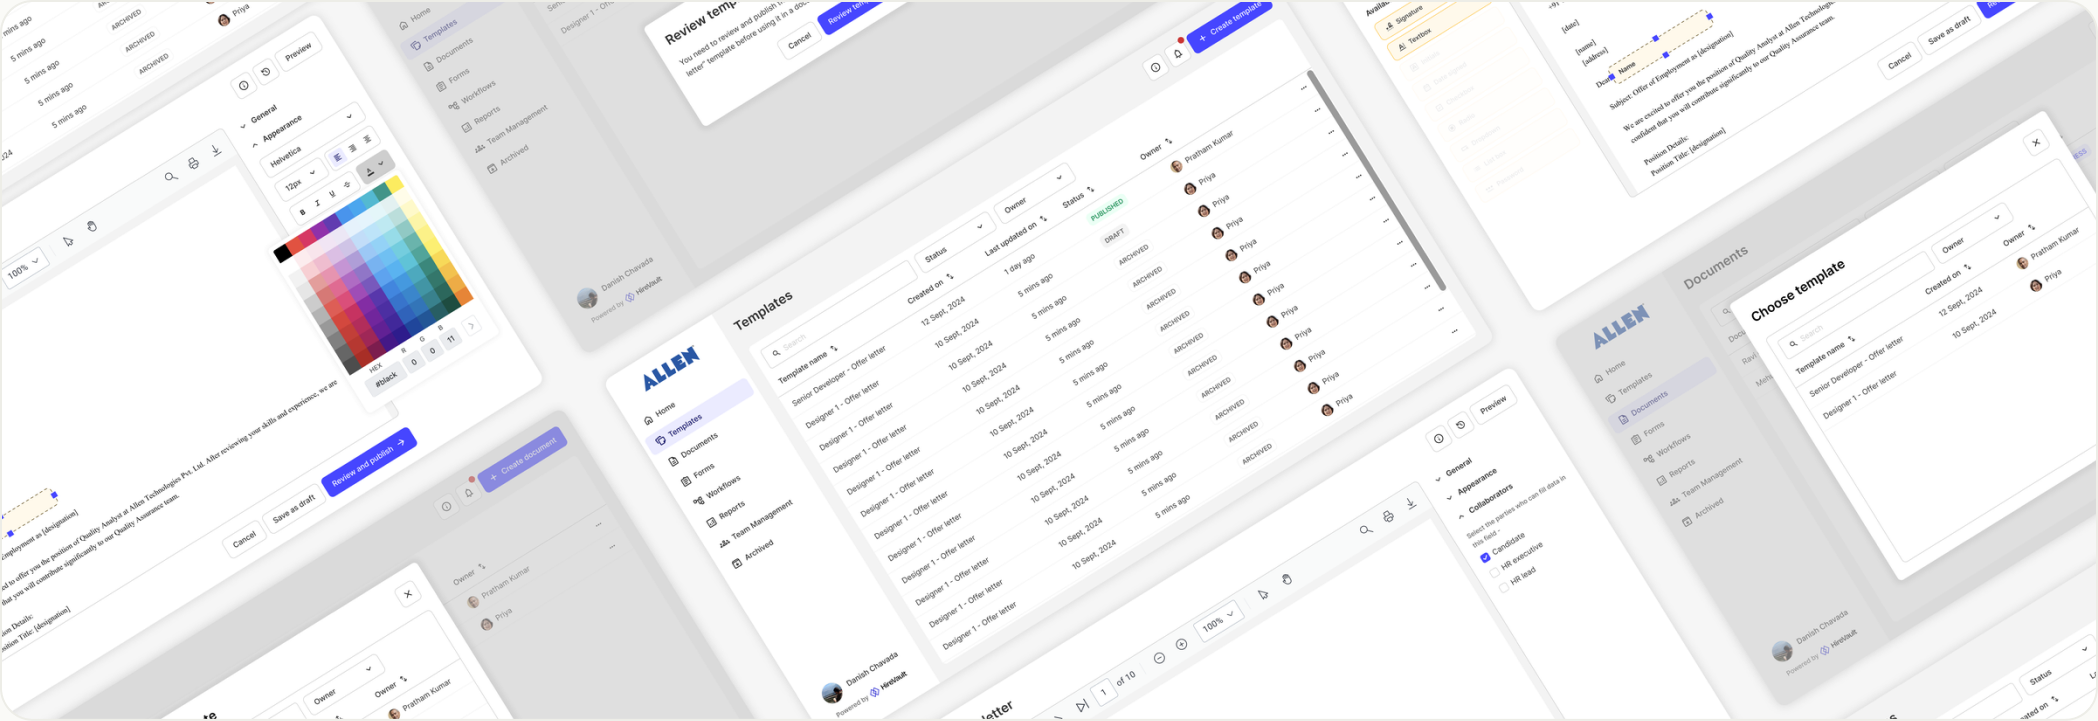2098x721 pixels.
Task: Open Danish Chavada profile in center Templates window
Action: tap(861, 678)
